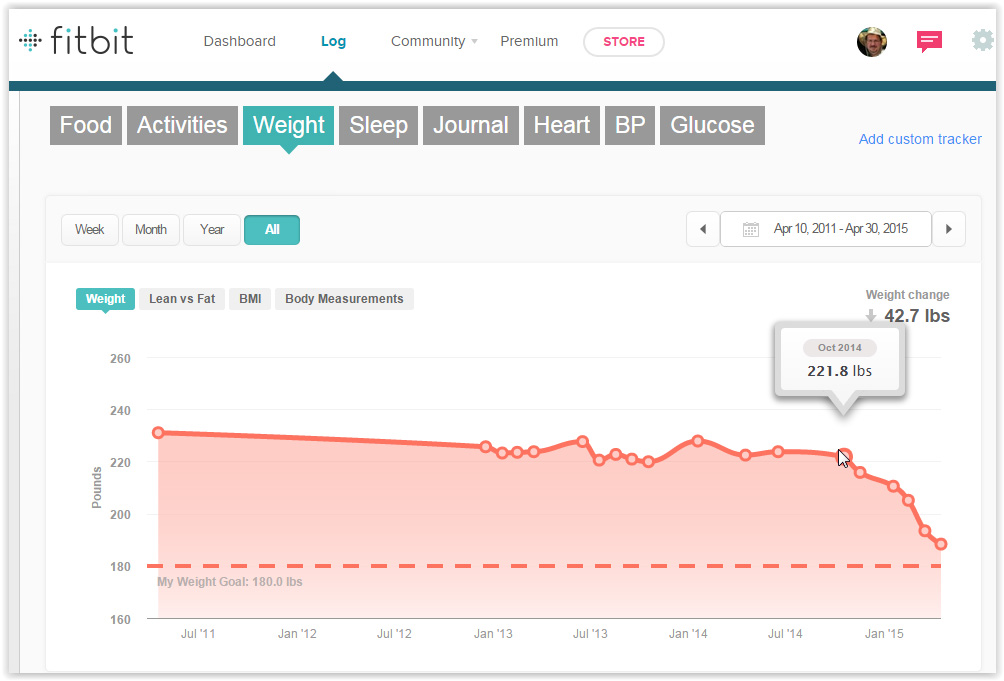Switch chart to BMI

250,299
